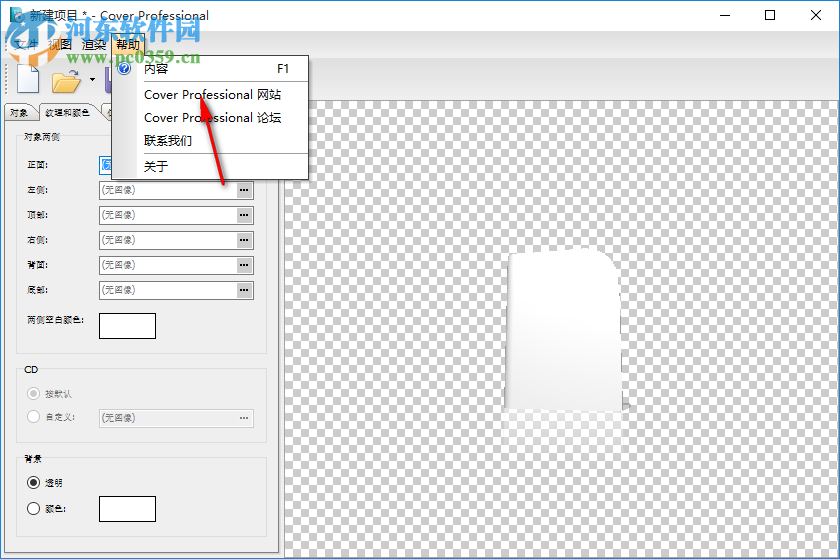Click the 右侧 image path field
Image resolution: width=840 pixels, height=559 pixels.
tap(168, 240)
